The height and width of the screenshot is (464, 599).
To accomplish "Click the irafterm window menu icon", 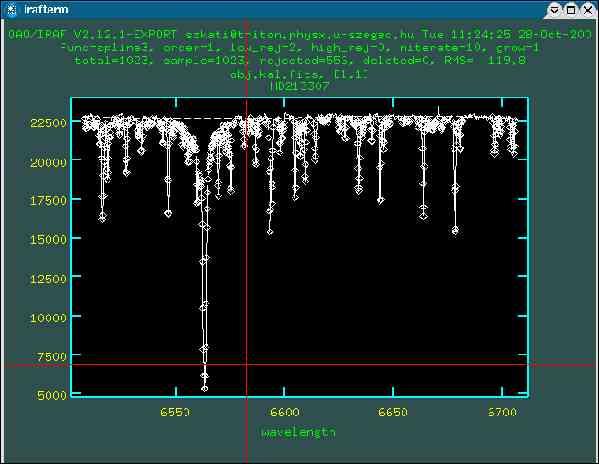I will (x=11, y=9).
